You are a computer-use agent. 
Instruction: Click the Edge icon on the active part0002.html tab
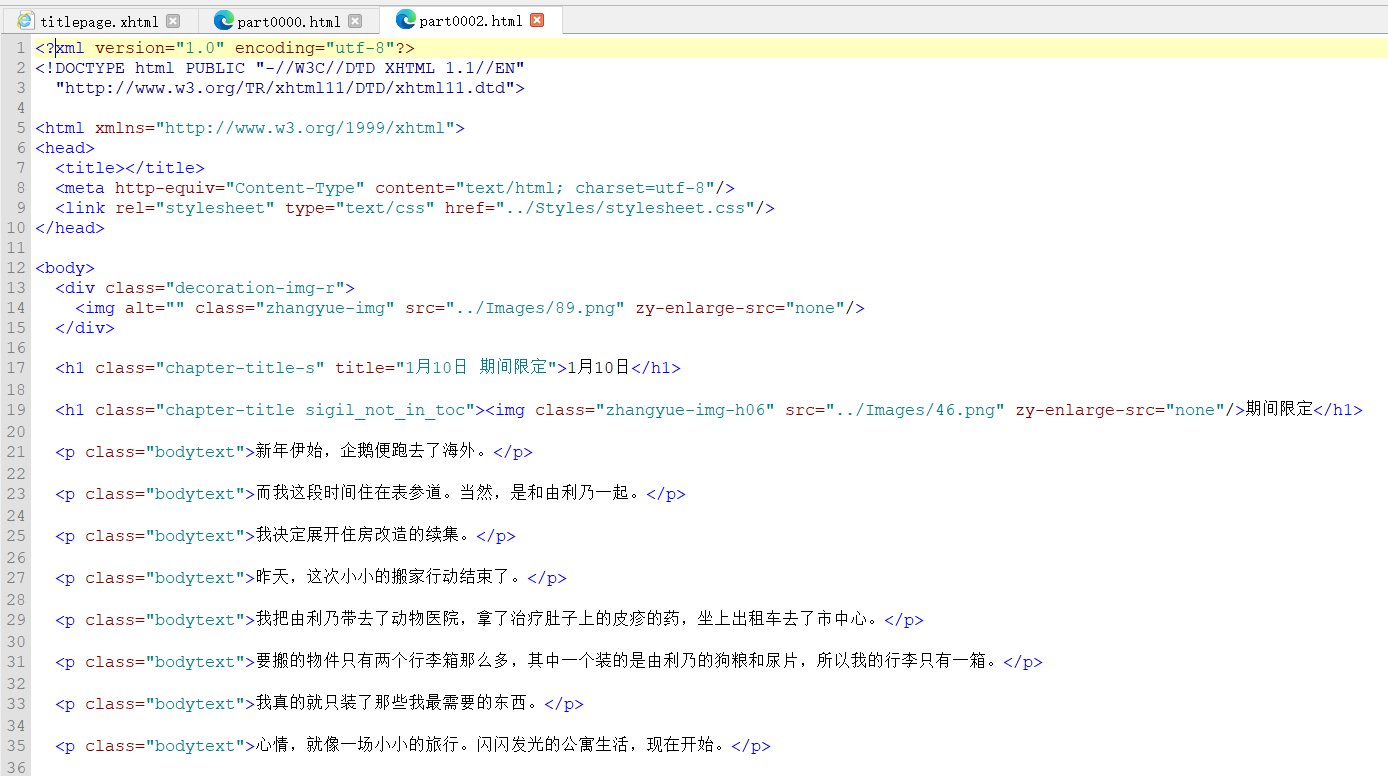click(405, 19)
